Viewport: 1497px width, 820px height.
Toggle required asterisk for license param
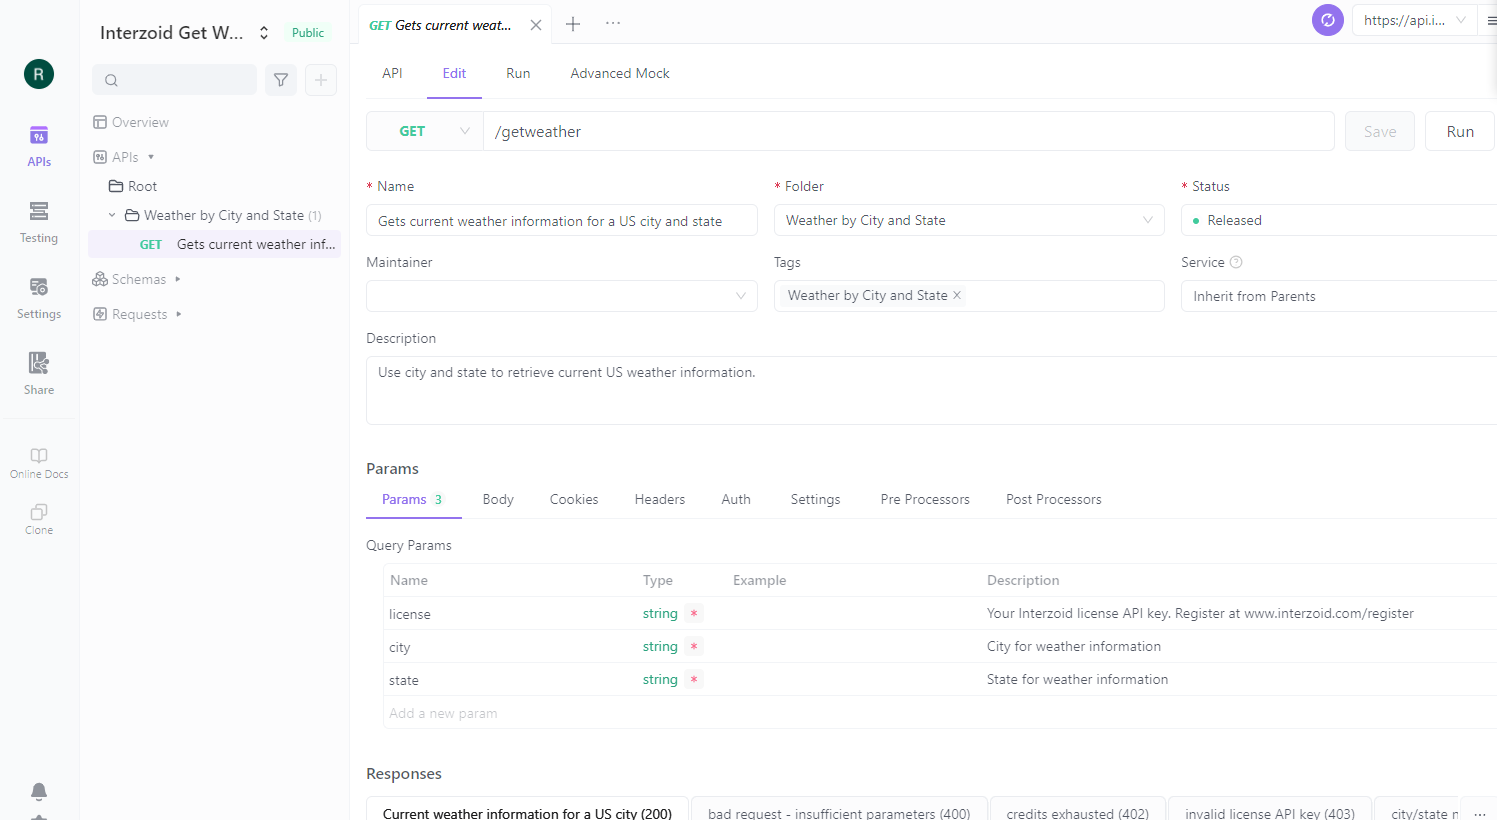(x=694, y=613)
